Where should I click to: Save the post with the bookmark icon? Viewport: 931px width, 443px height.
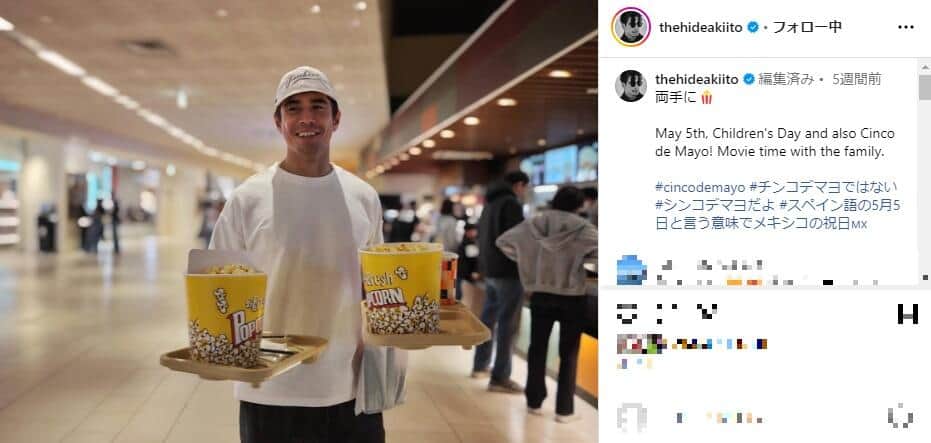(907, 313)
